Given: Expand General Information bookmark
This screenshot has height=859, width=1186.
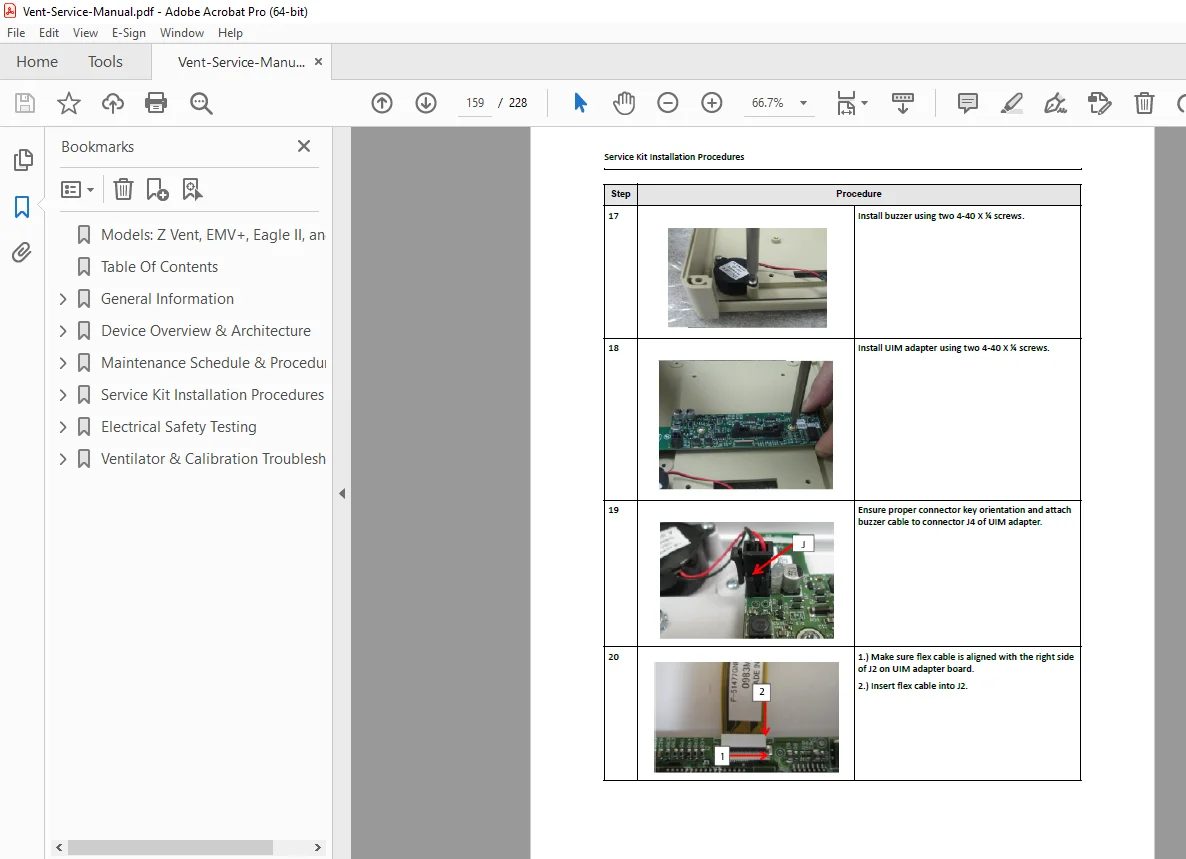Looking at the screenshot, I should point(63,299).
